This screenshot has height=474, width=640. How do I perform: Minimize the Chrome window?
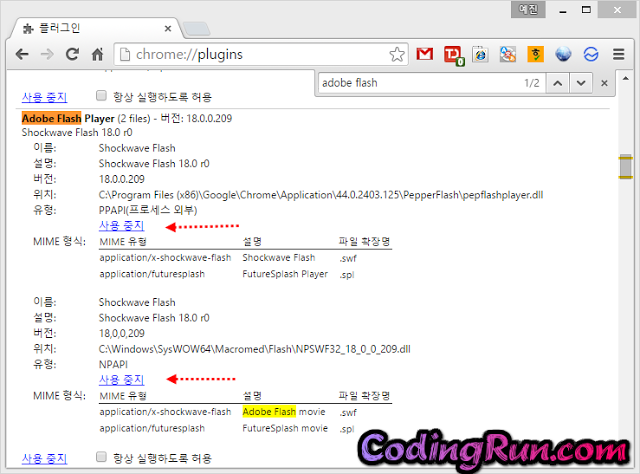pos(563,10)
